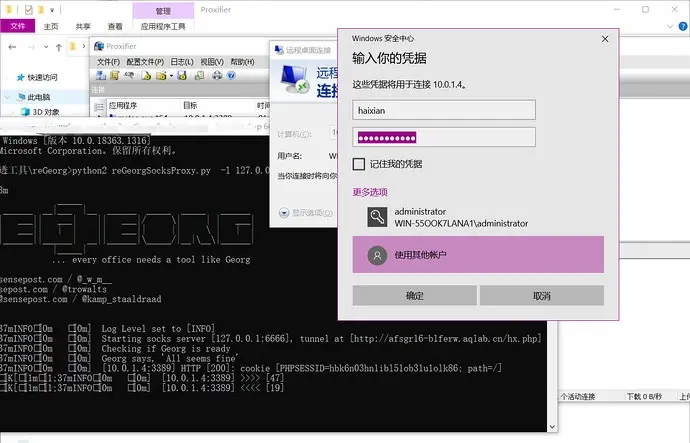690x443 pixels.
Task: Select 快速访问 in Explorer sidebar
Action: click(x=43, y=77)
